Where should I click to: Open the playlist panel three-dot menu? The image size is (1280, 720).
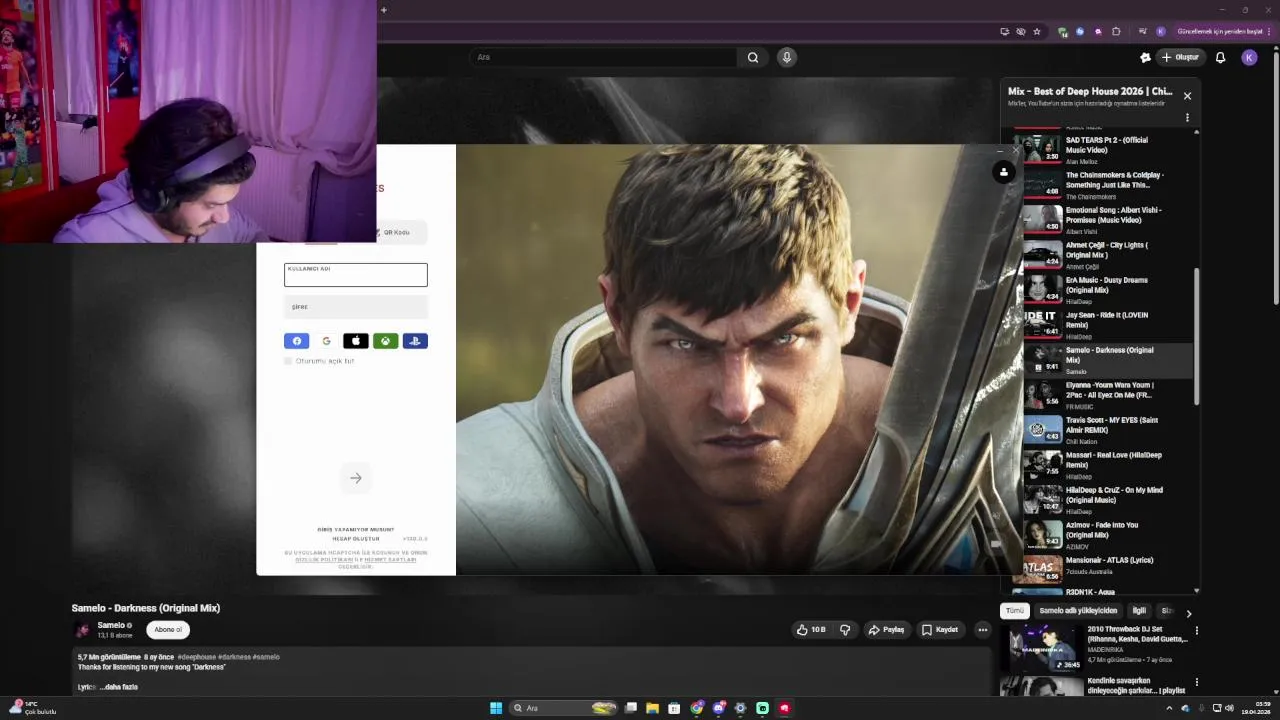(1187, 118)
